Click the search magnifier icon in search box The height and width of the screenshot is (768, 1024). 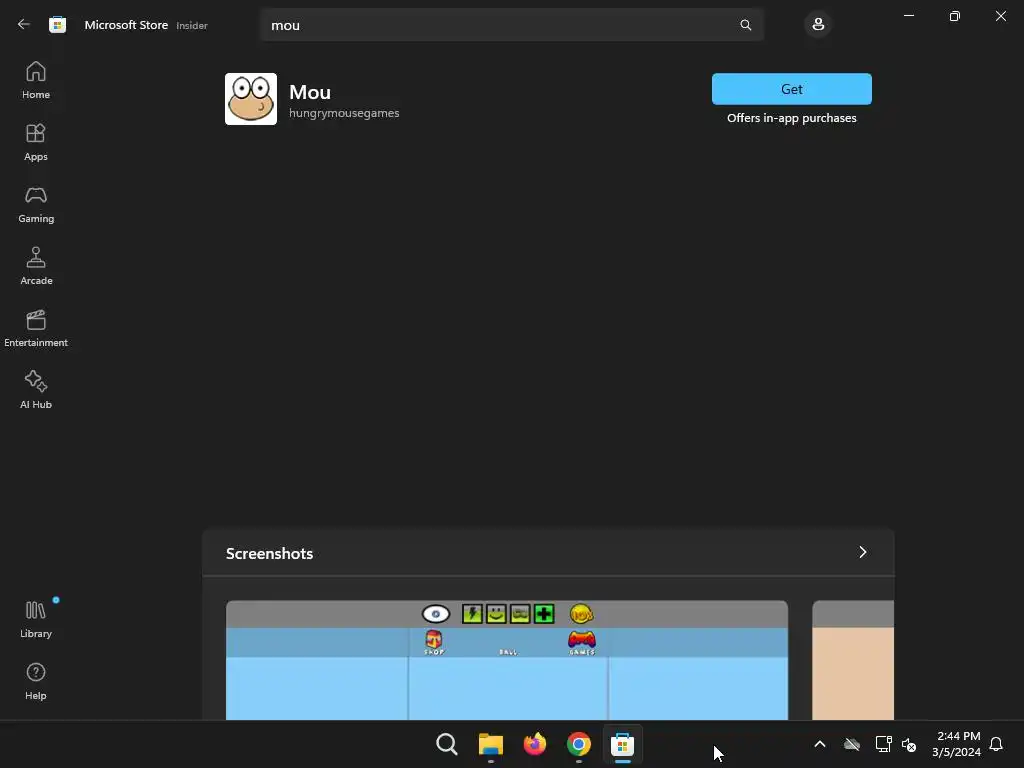[746, 25]
